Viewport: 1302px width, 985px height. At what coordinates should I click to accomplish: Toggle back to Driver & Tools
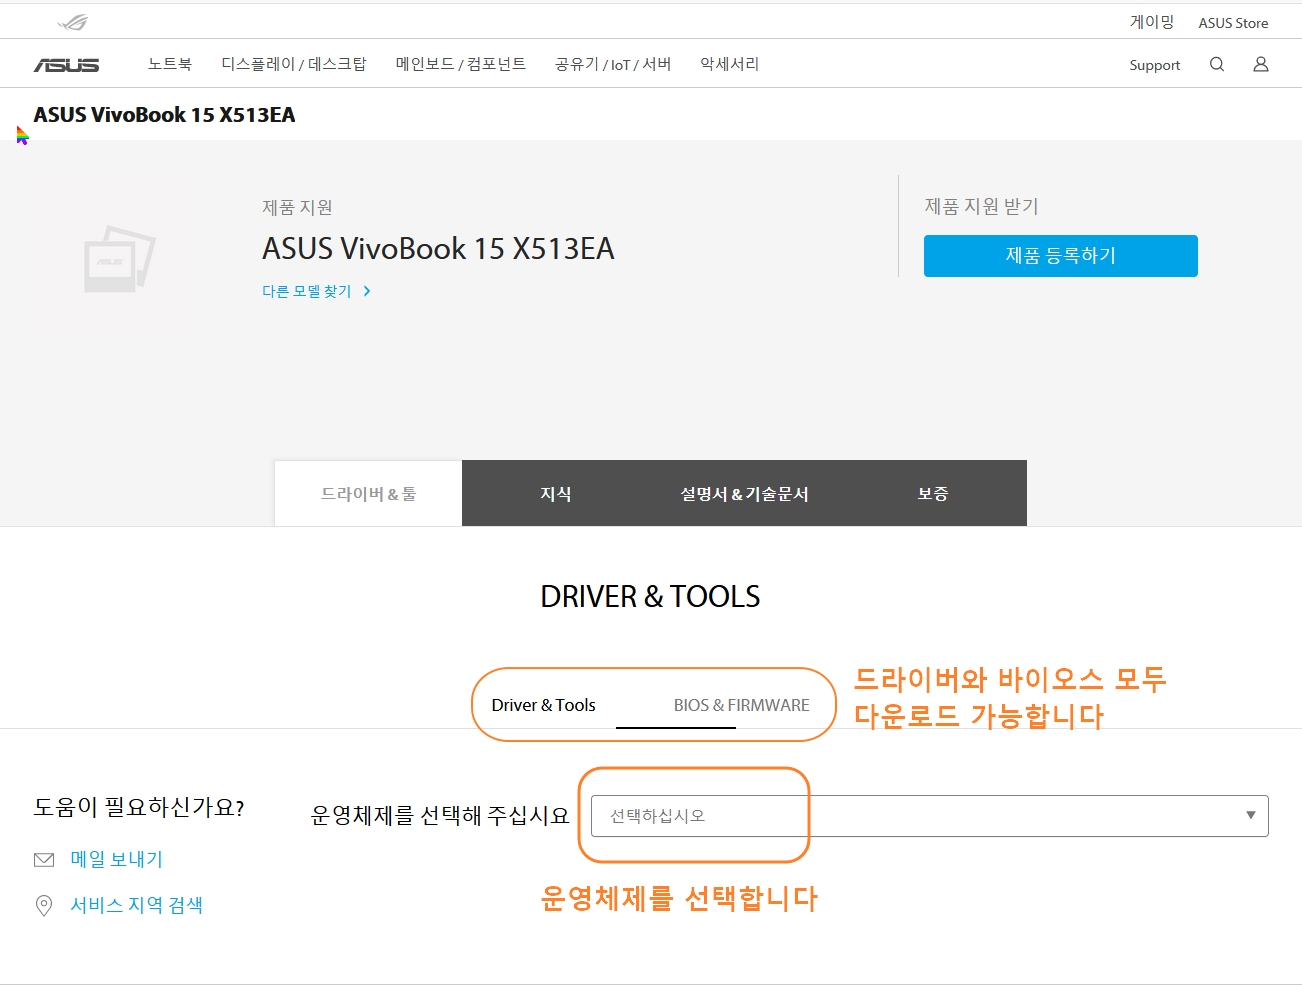542,704
